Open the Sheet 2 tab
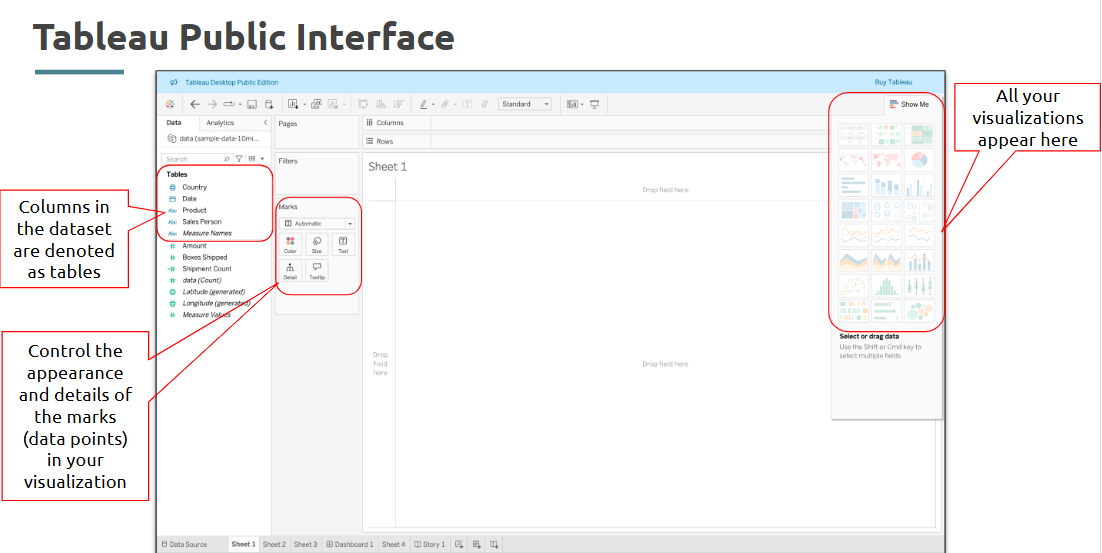The image size is (1102, 553). point(274,545)
